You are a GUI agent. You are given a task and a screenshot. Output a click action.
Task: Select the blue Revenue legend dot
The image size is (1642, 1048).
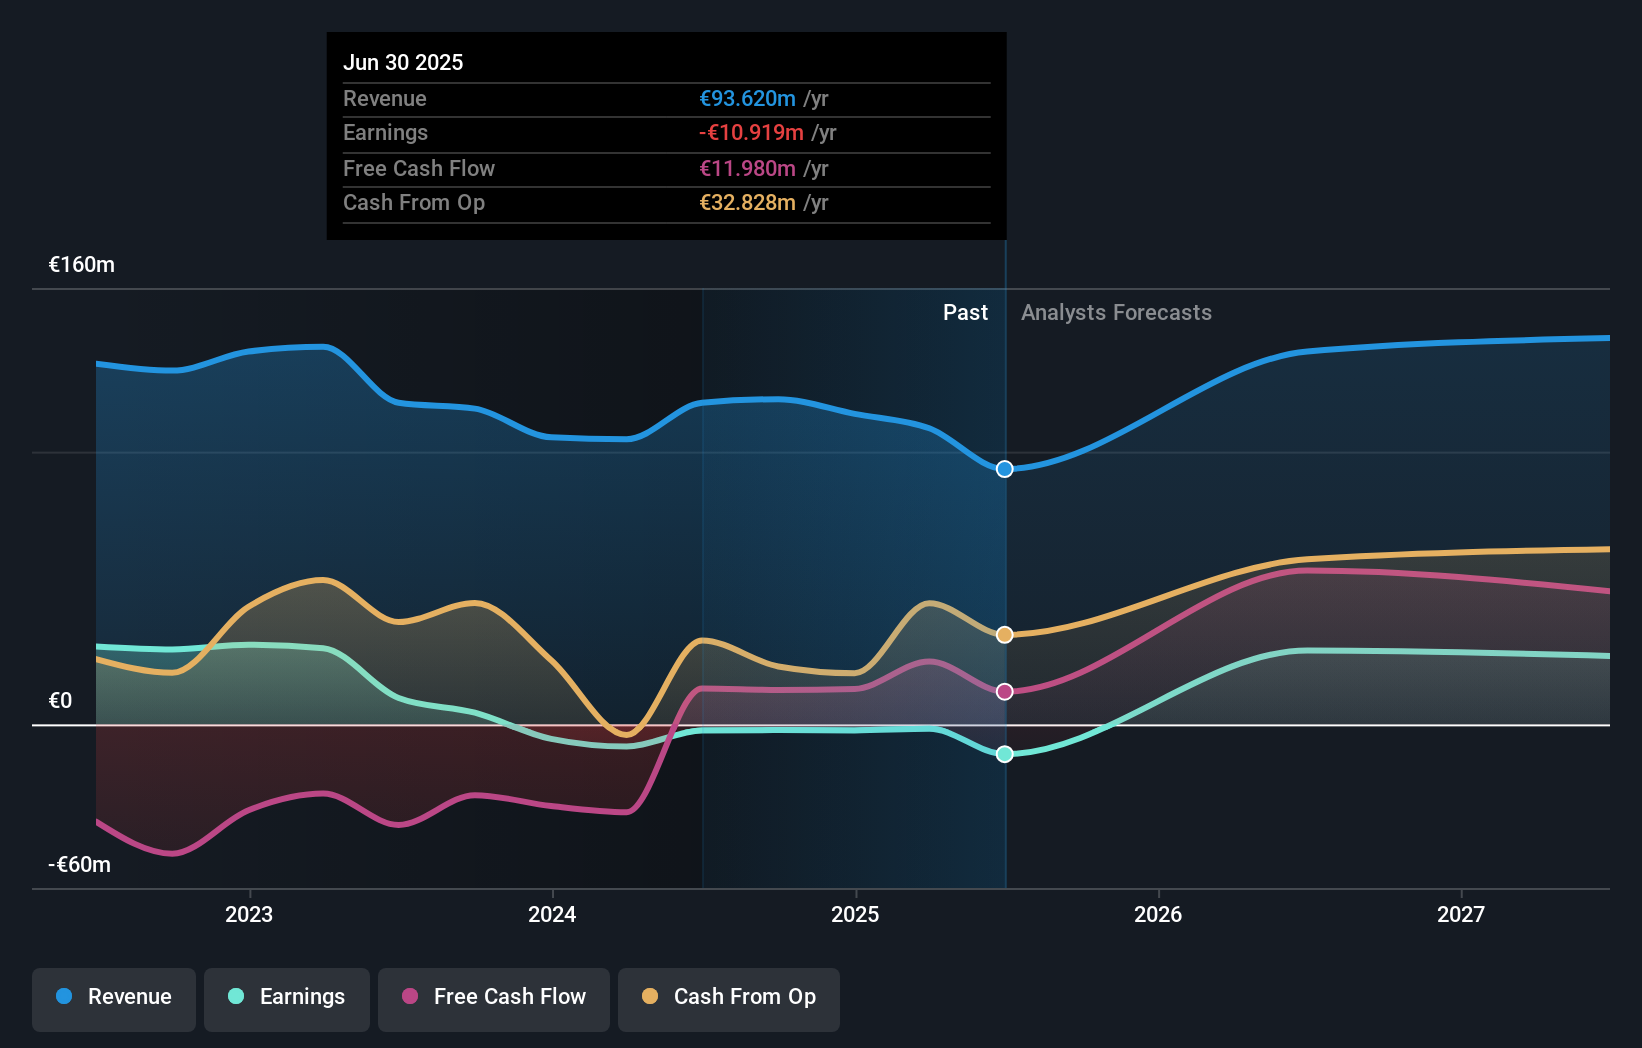coord(62,998)
